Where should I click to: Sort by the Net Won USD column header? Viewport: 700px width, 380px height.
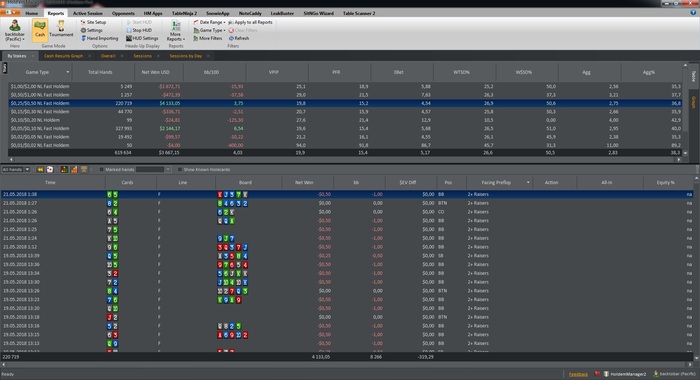pyautogui.click(x=155, y=72)
